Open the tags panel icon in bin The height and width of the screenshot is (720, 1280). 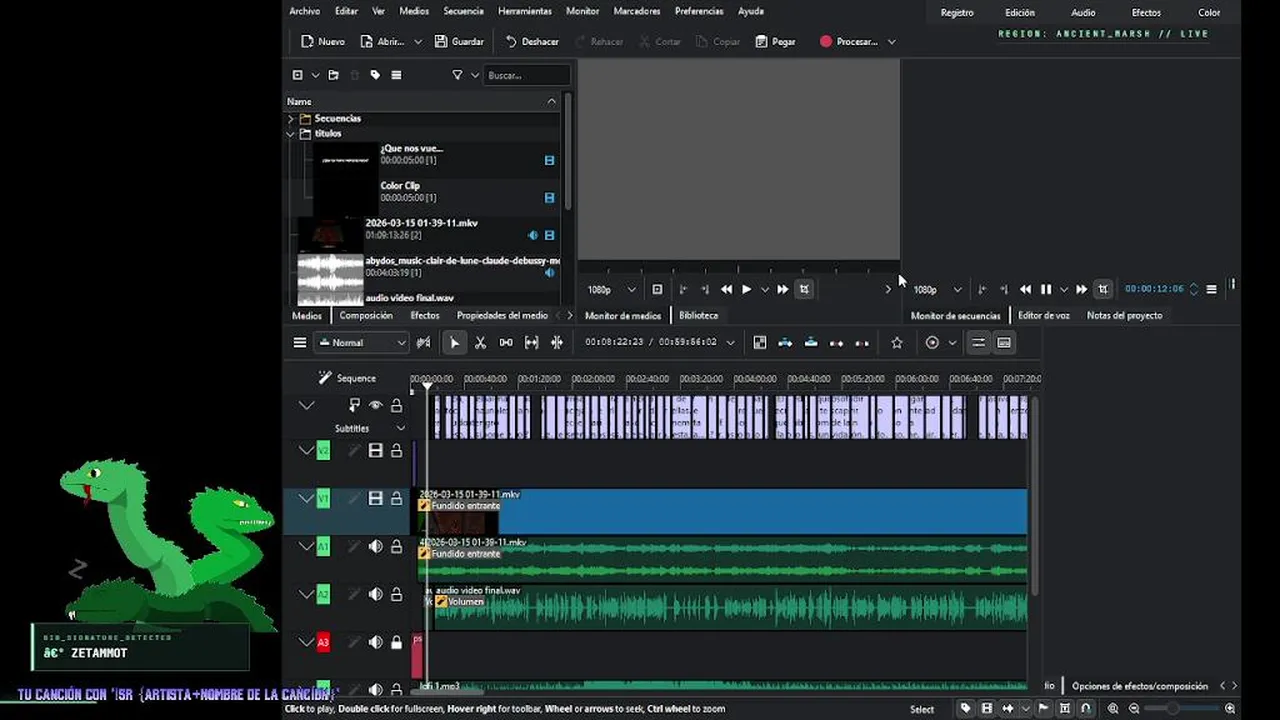[375, 75]
